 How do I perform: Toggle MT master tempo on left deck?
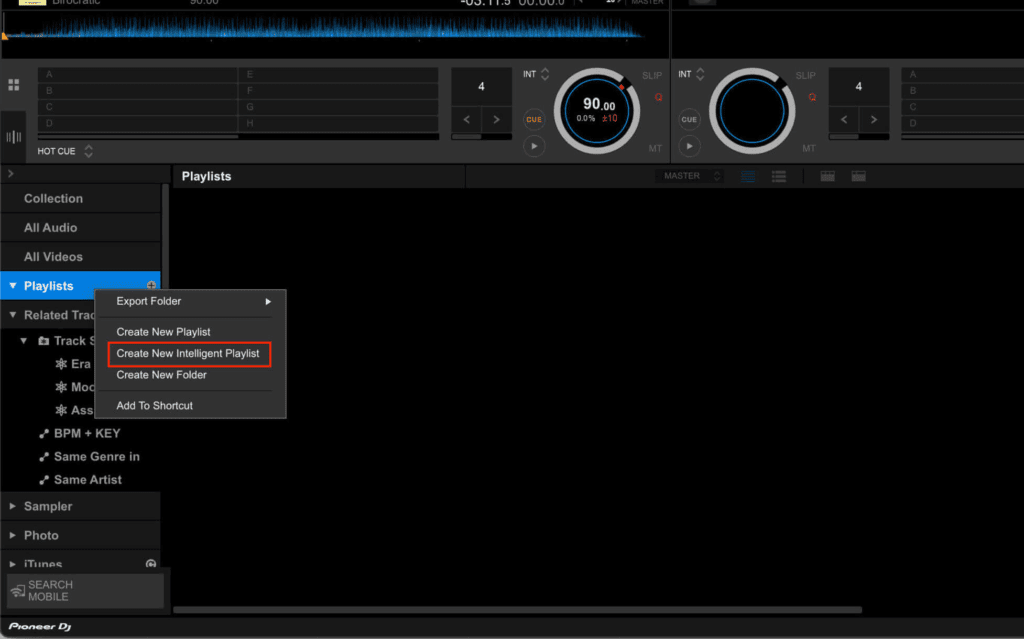click(x=655, y=148)
